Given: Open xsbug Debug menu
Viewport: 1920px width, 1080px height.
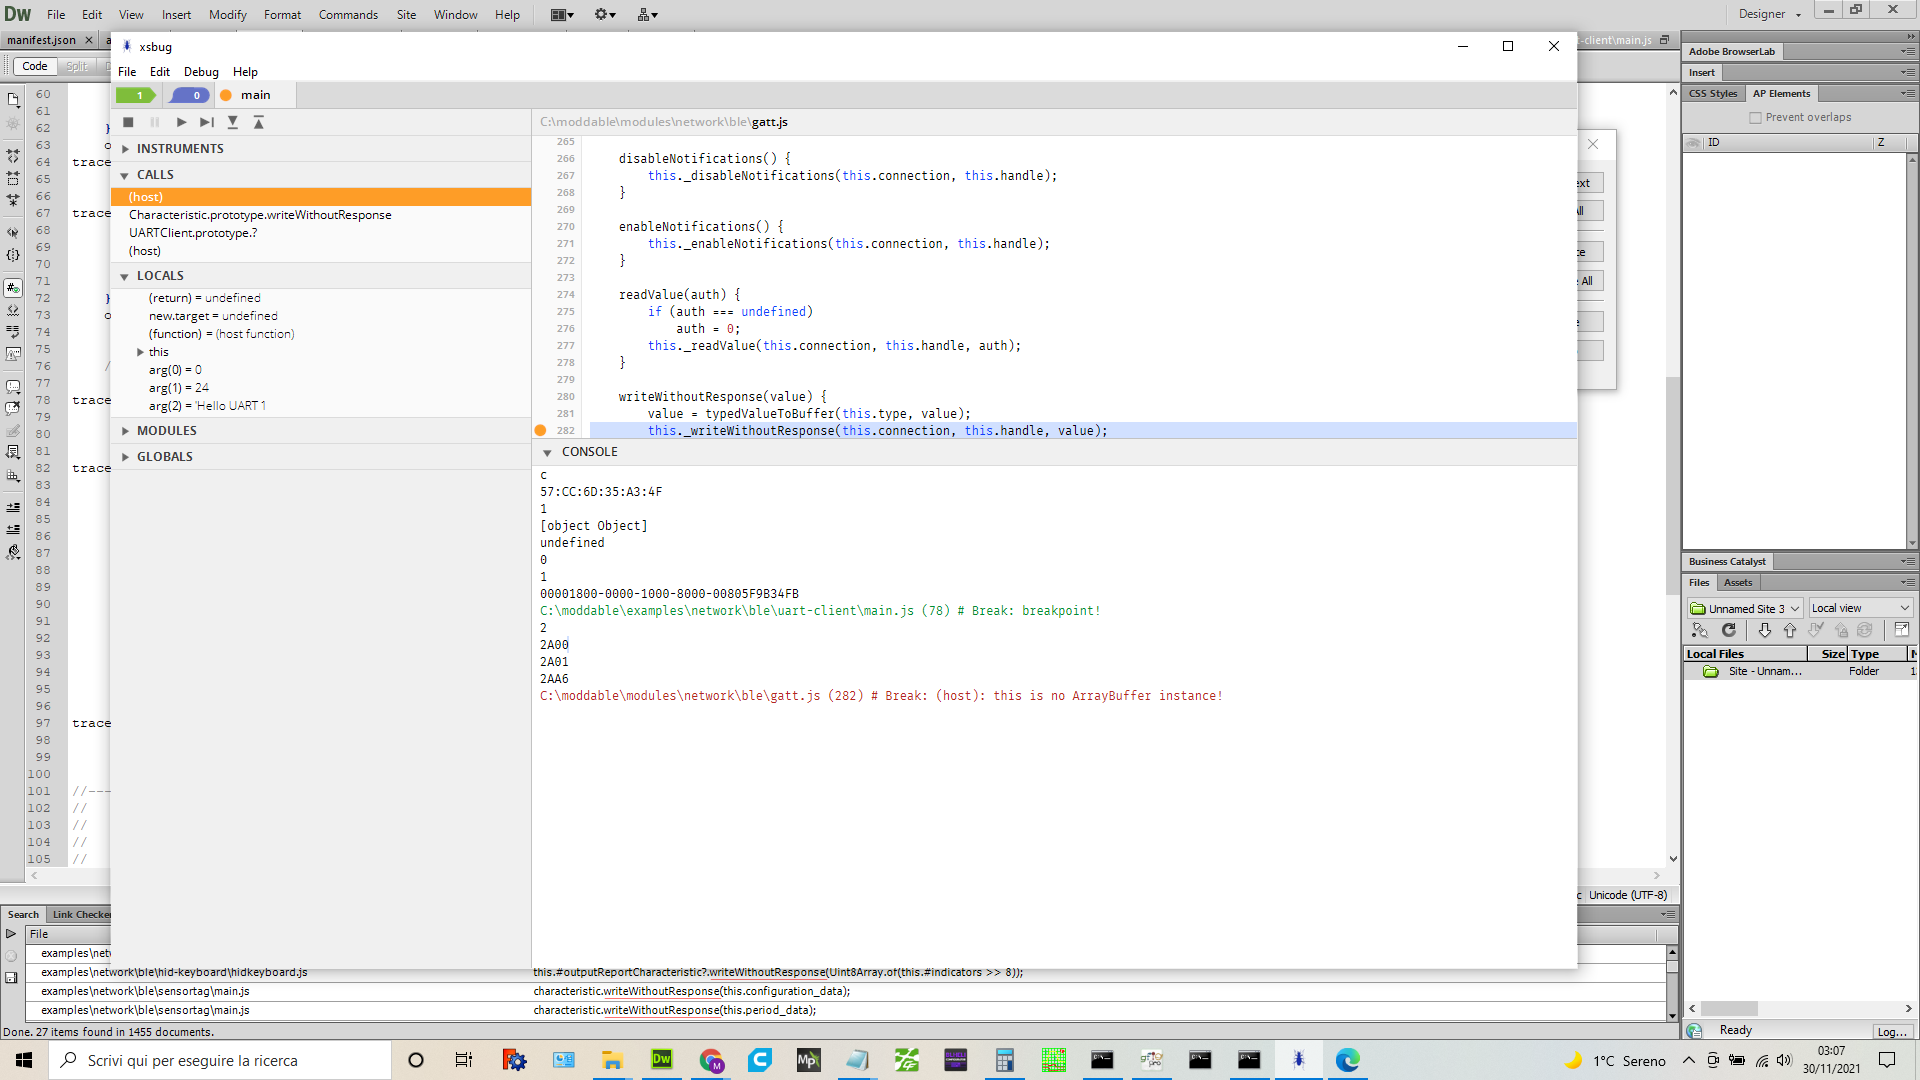Looking at the screenshot, I should pyautogui.click(x=201, y=72).
